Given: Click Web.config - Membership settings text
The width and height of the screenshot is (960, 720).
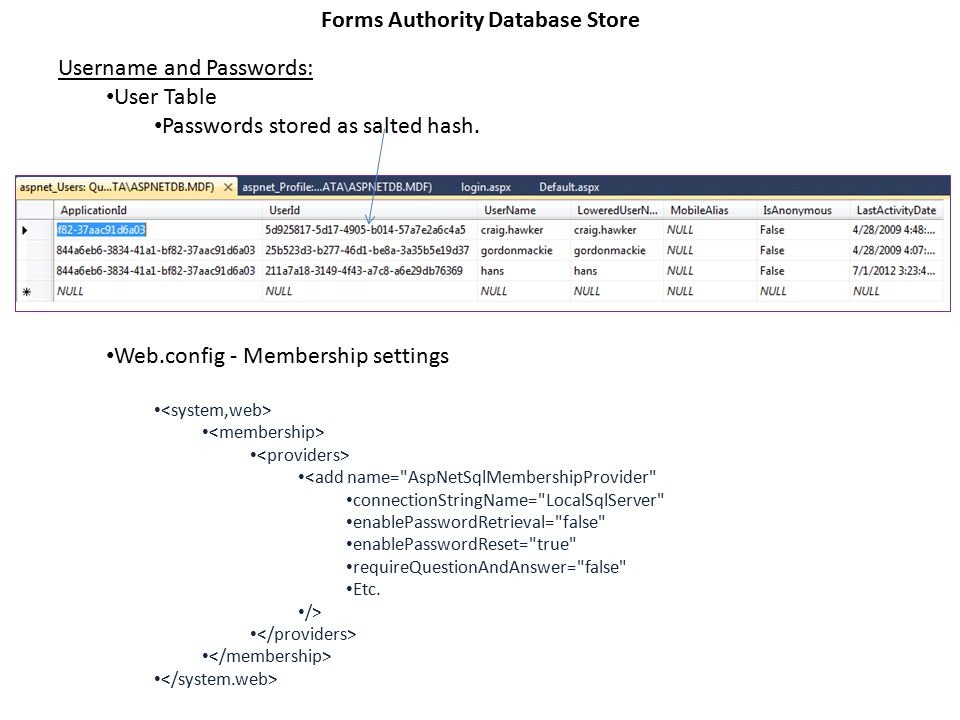Looking at the screenshot, I should (277, 356).
